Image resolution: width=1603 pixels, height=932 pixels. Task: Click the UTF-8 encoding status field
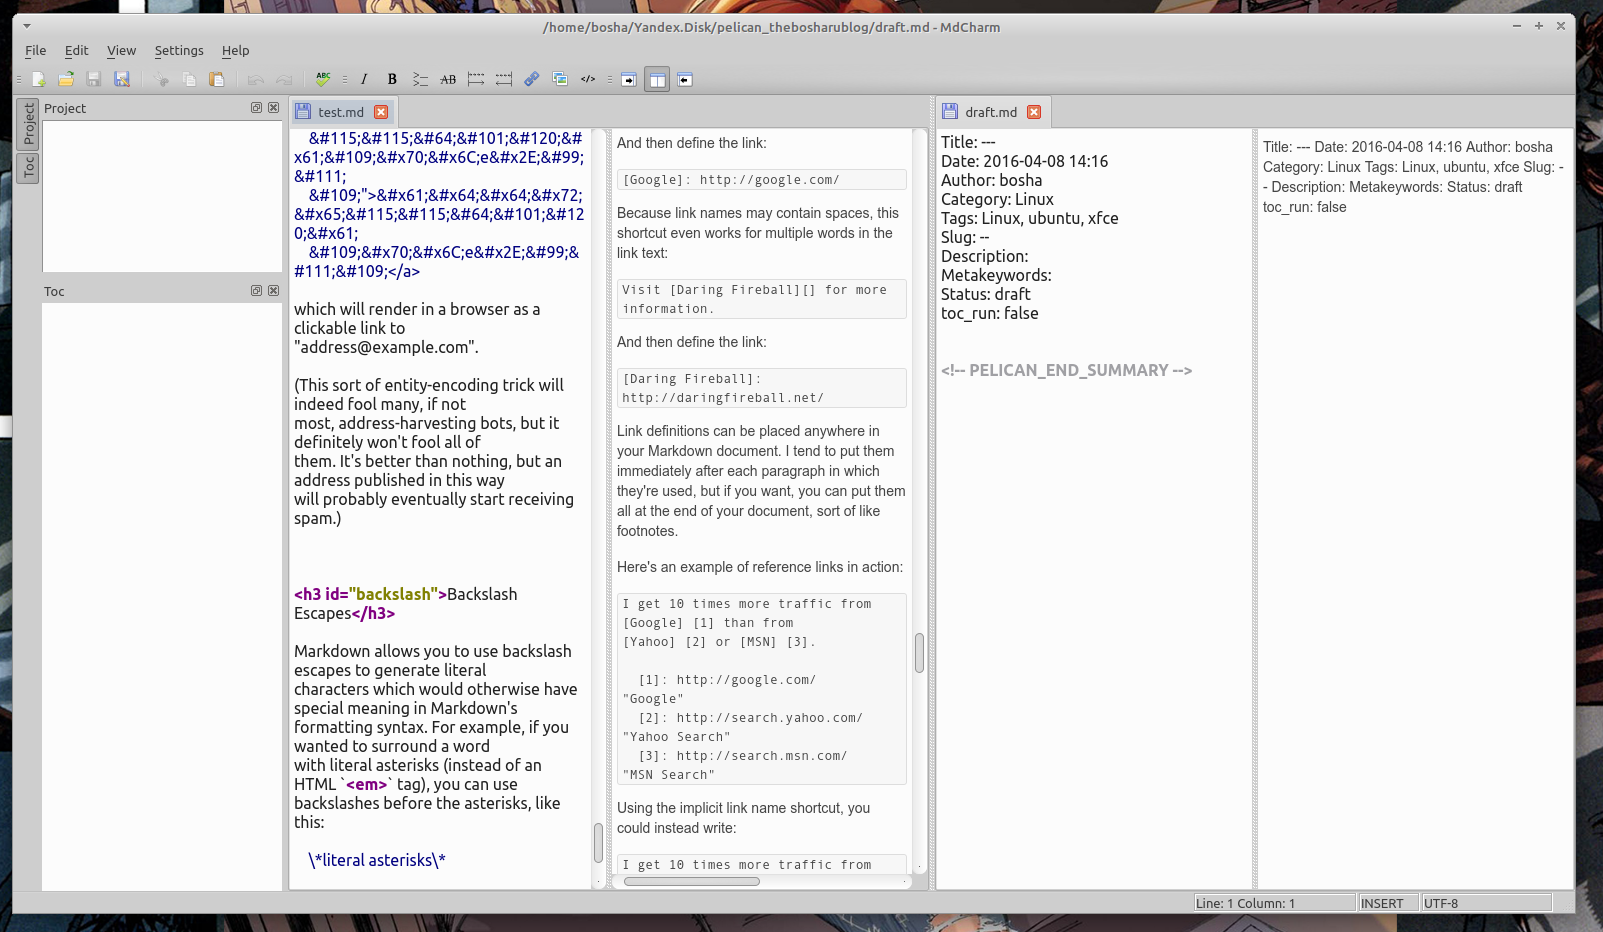coord(1486,903)
